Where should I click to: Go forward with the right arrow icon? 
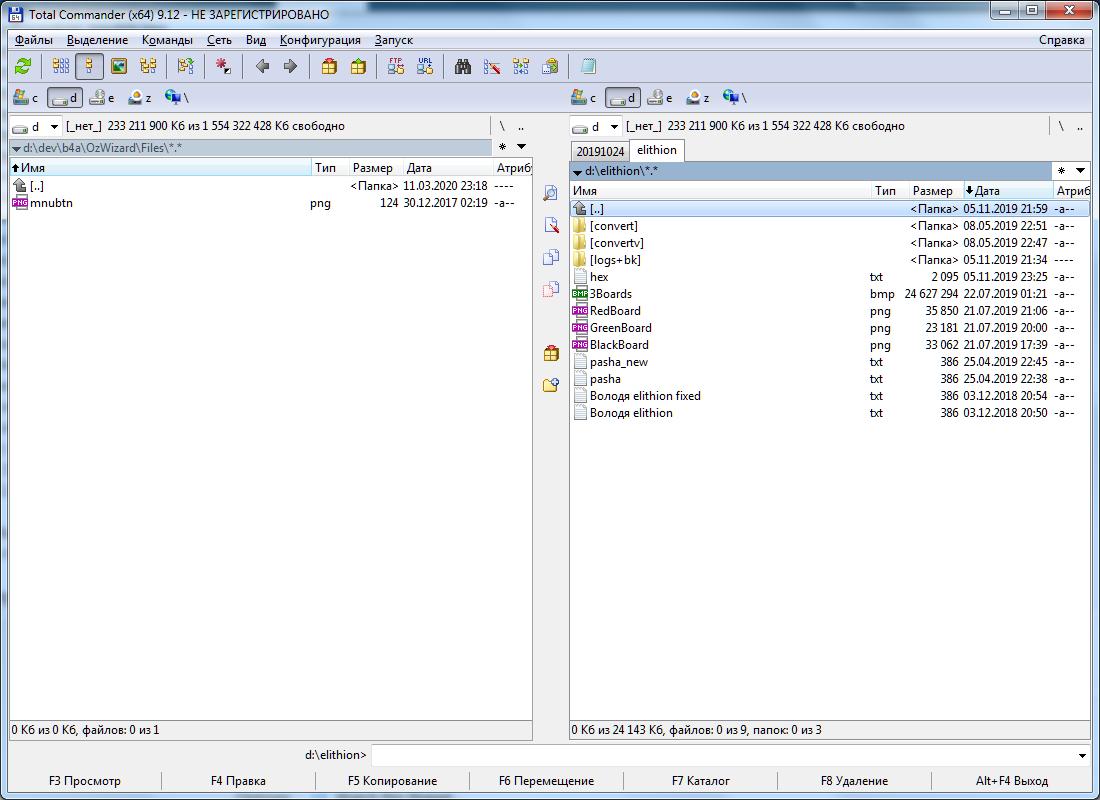tap(290, 67)
